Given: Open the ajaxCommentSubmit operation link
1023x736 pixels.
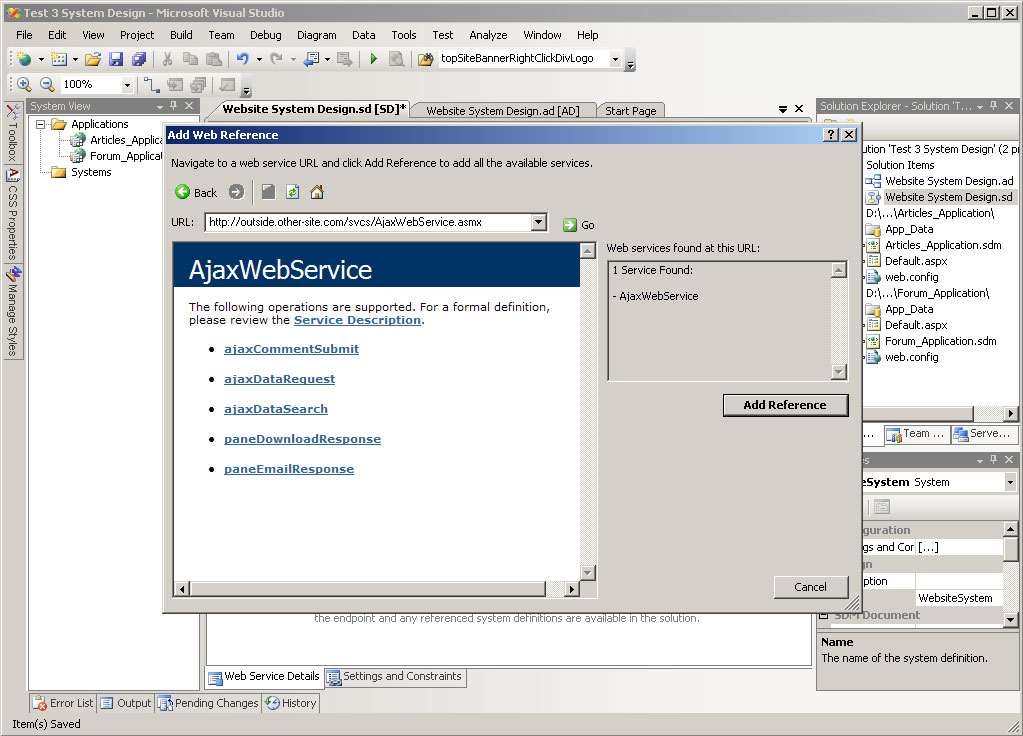Looking at the screenshot, I should [x=291, y=349].
